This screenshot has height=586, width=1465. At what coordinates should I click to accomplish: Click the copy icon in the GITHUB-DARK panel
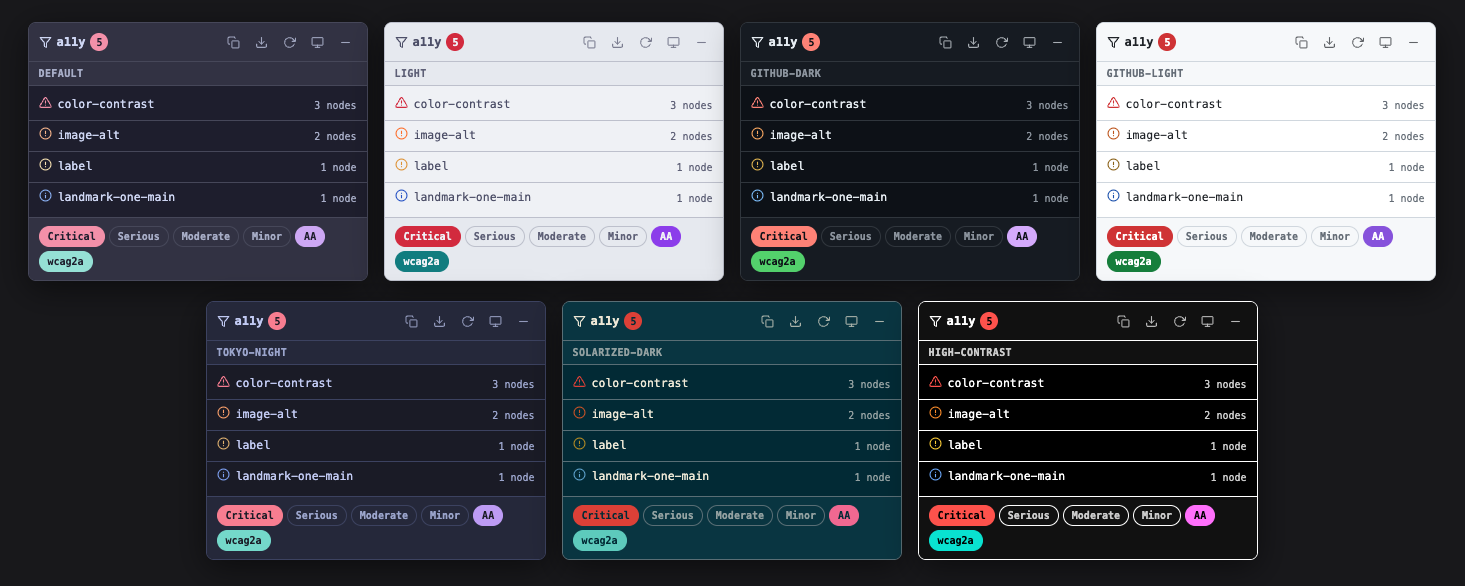[x=945, y=42]
